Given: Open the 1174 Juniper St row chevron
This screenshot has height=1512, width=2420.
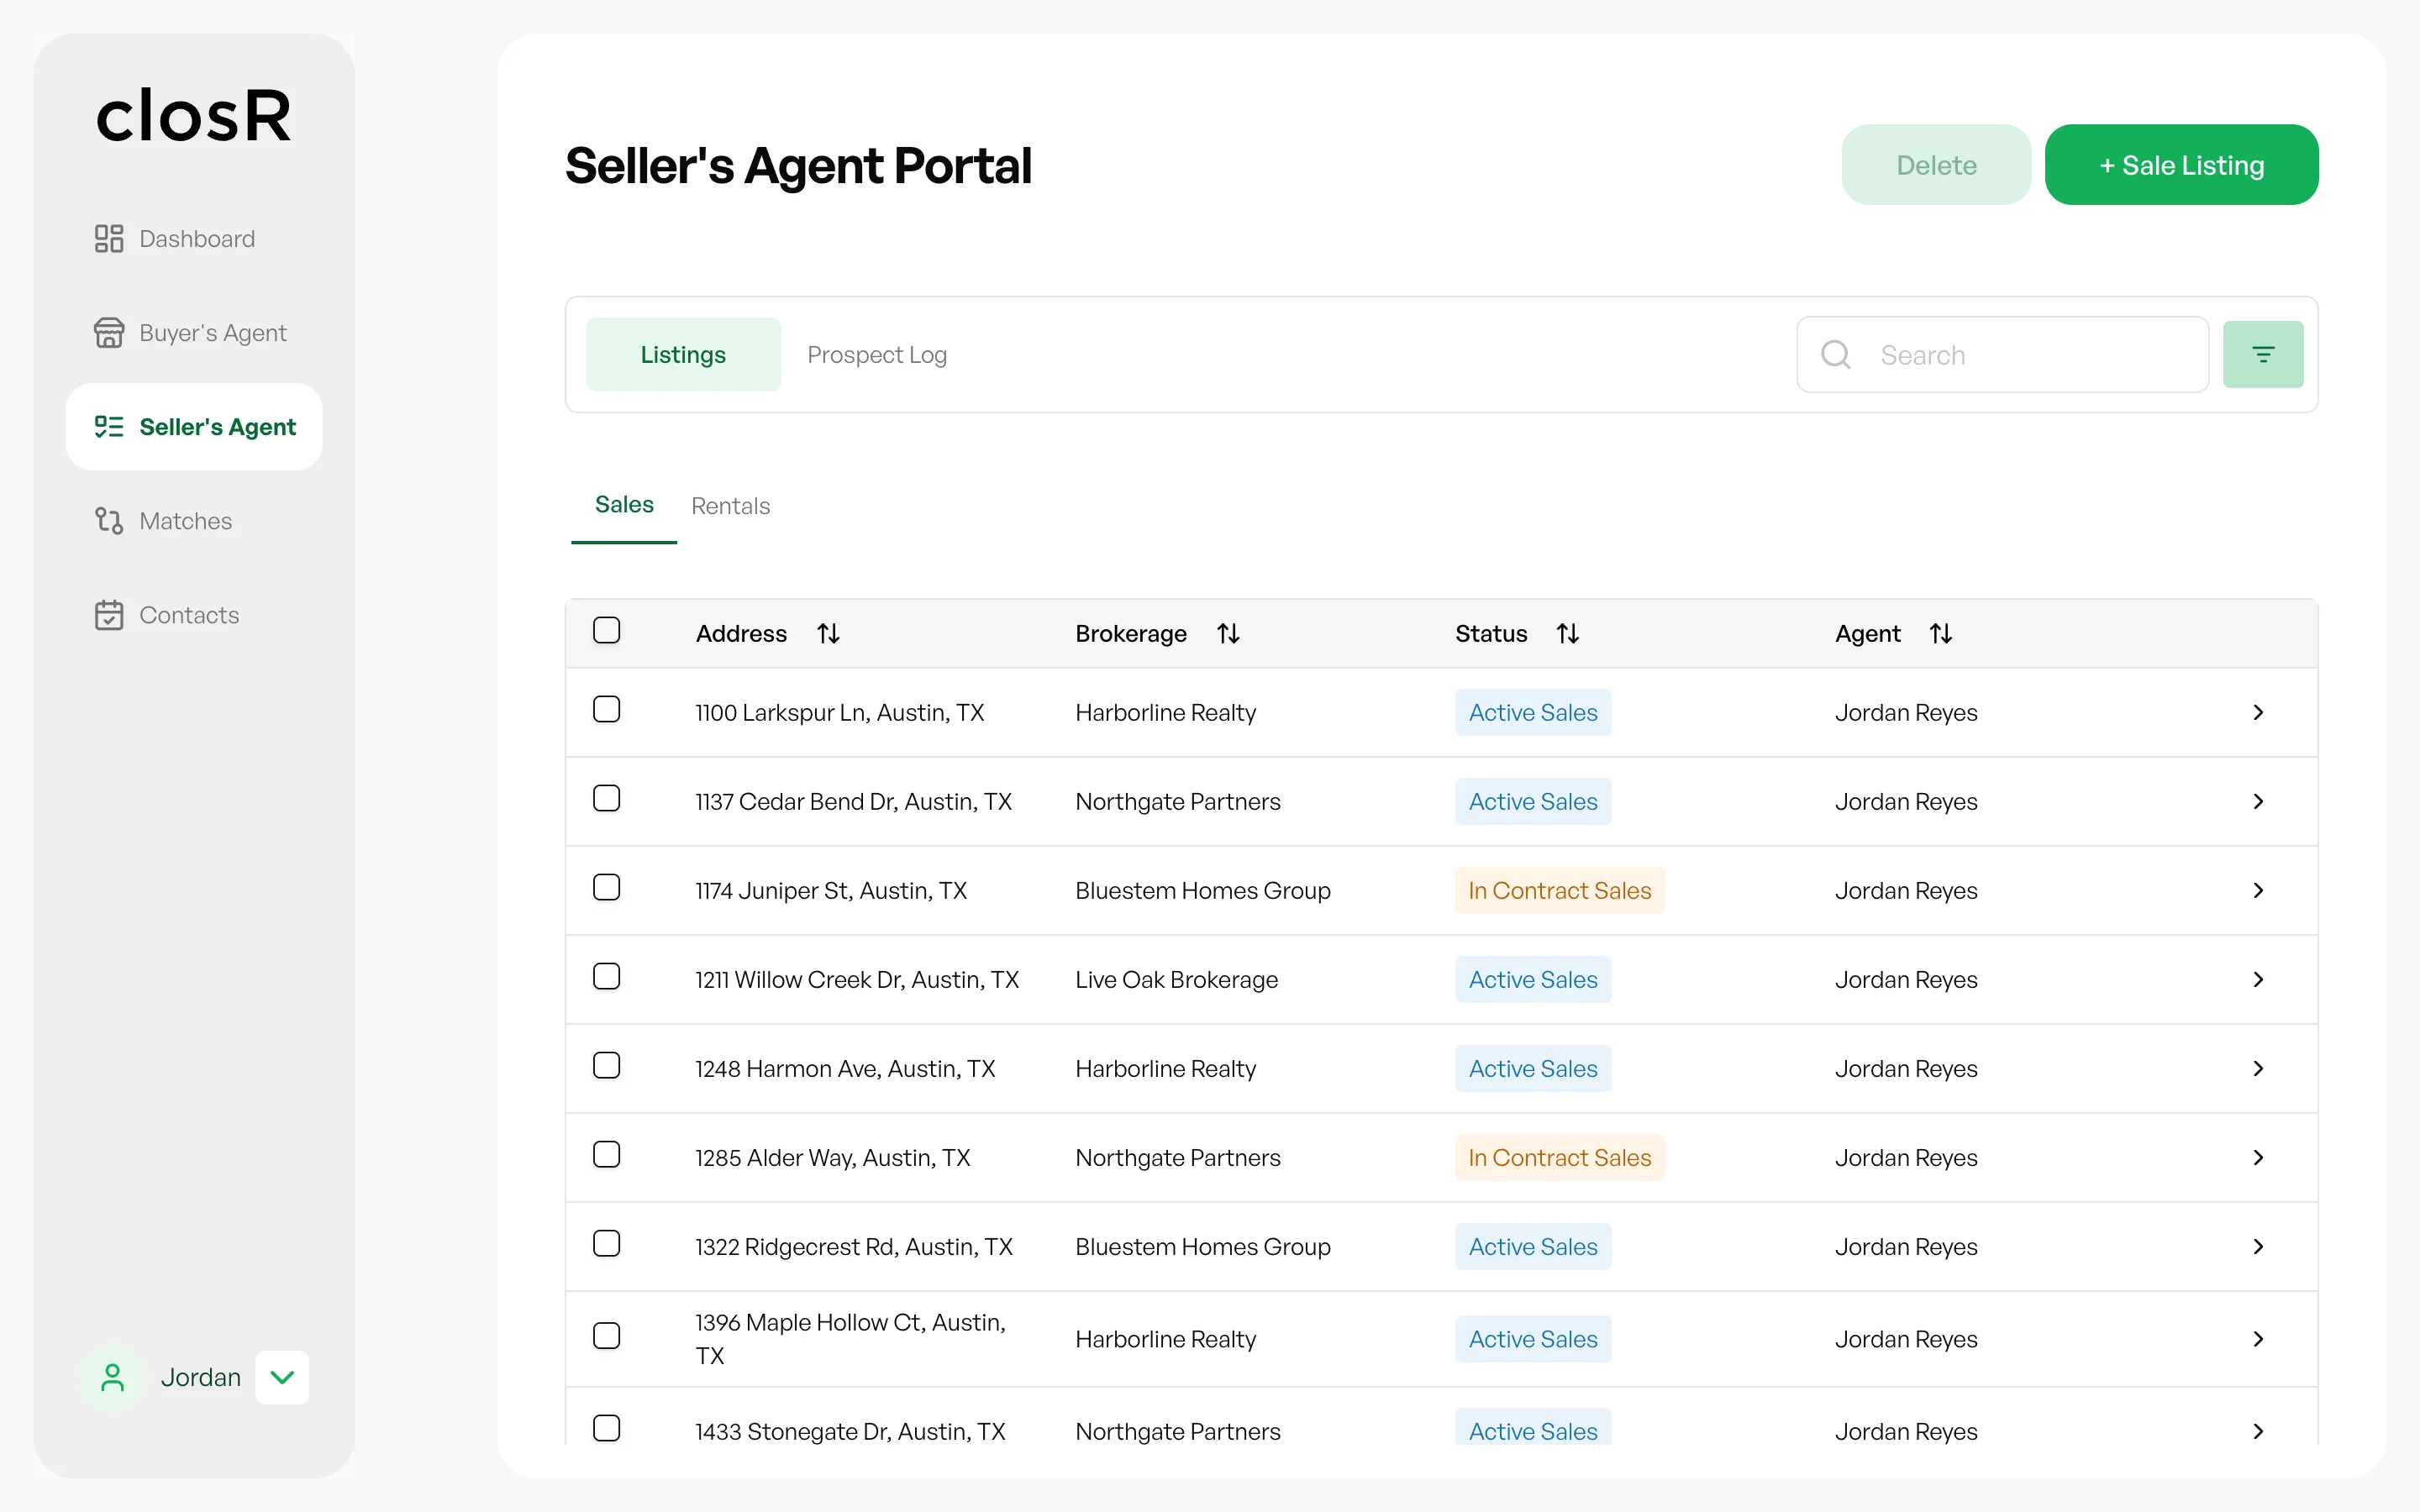Looking at the screenshot, I should tap(2257, 891).
